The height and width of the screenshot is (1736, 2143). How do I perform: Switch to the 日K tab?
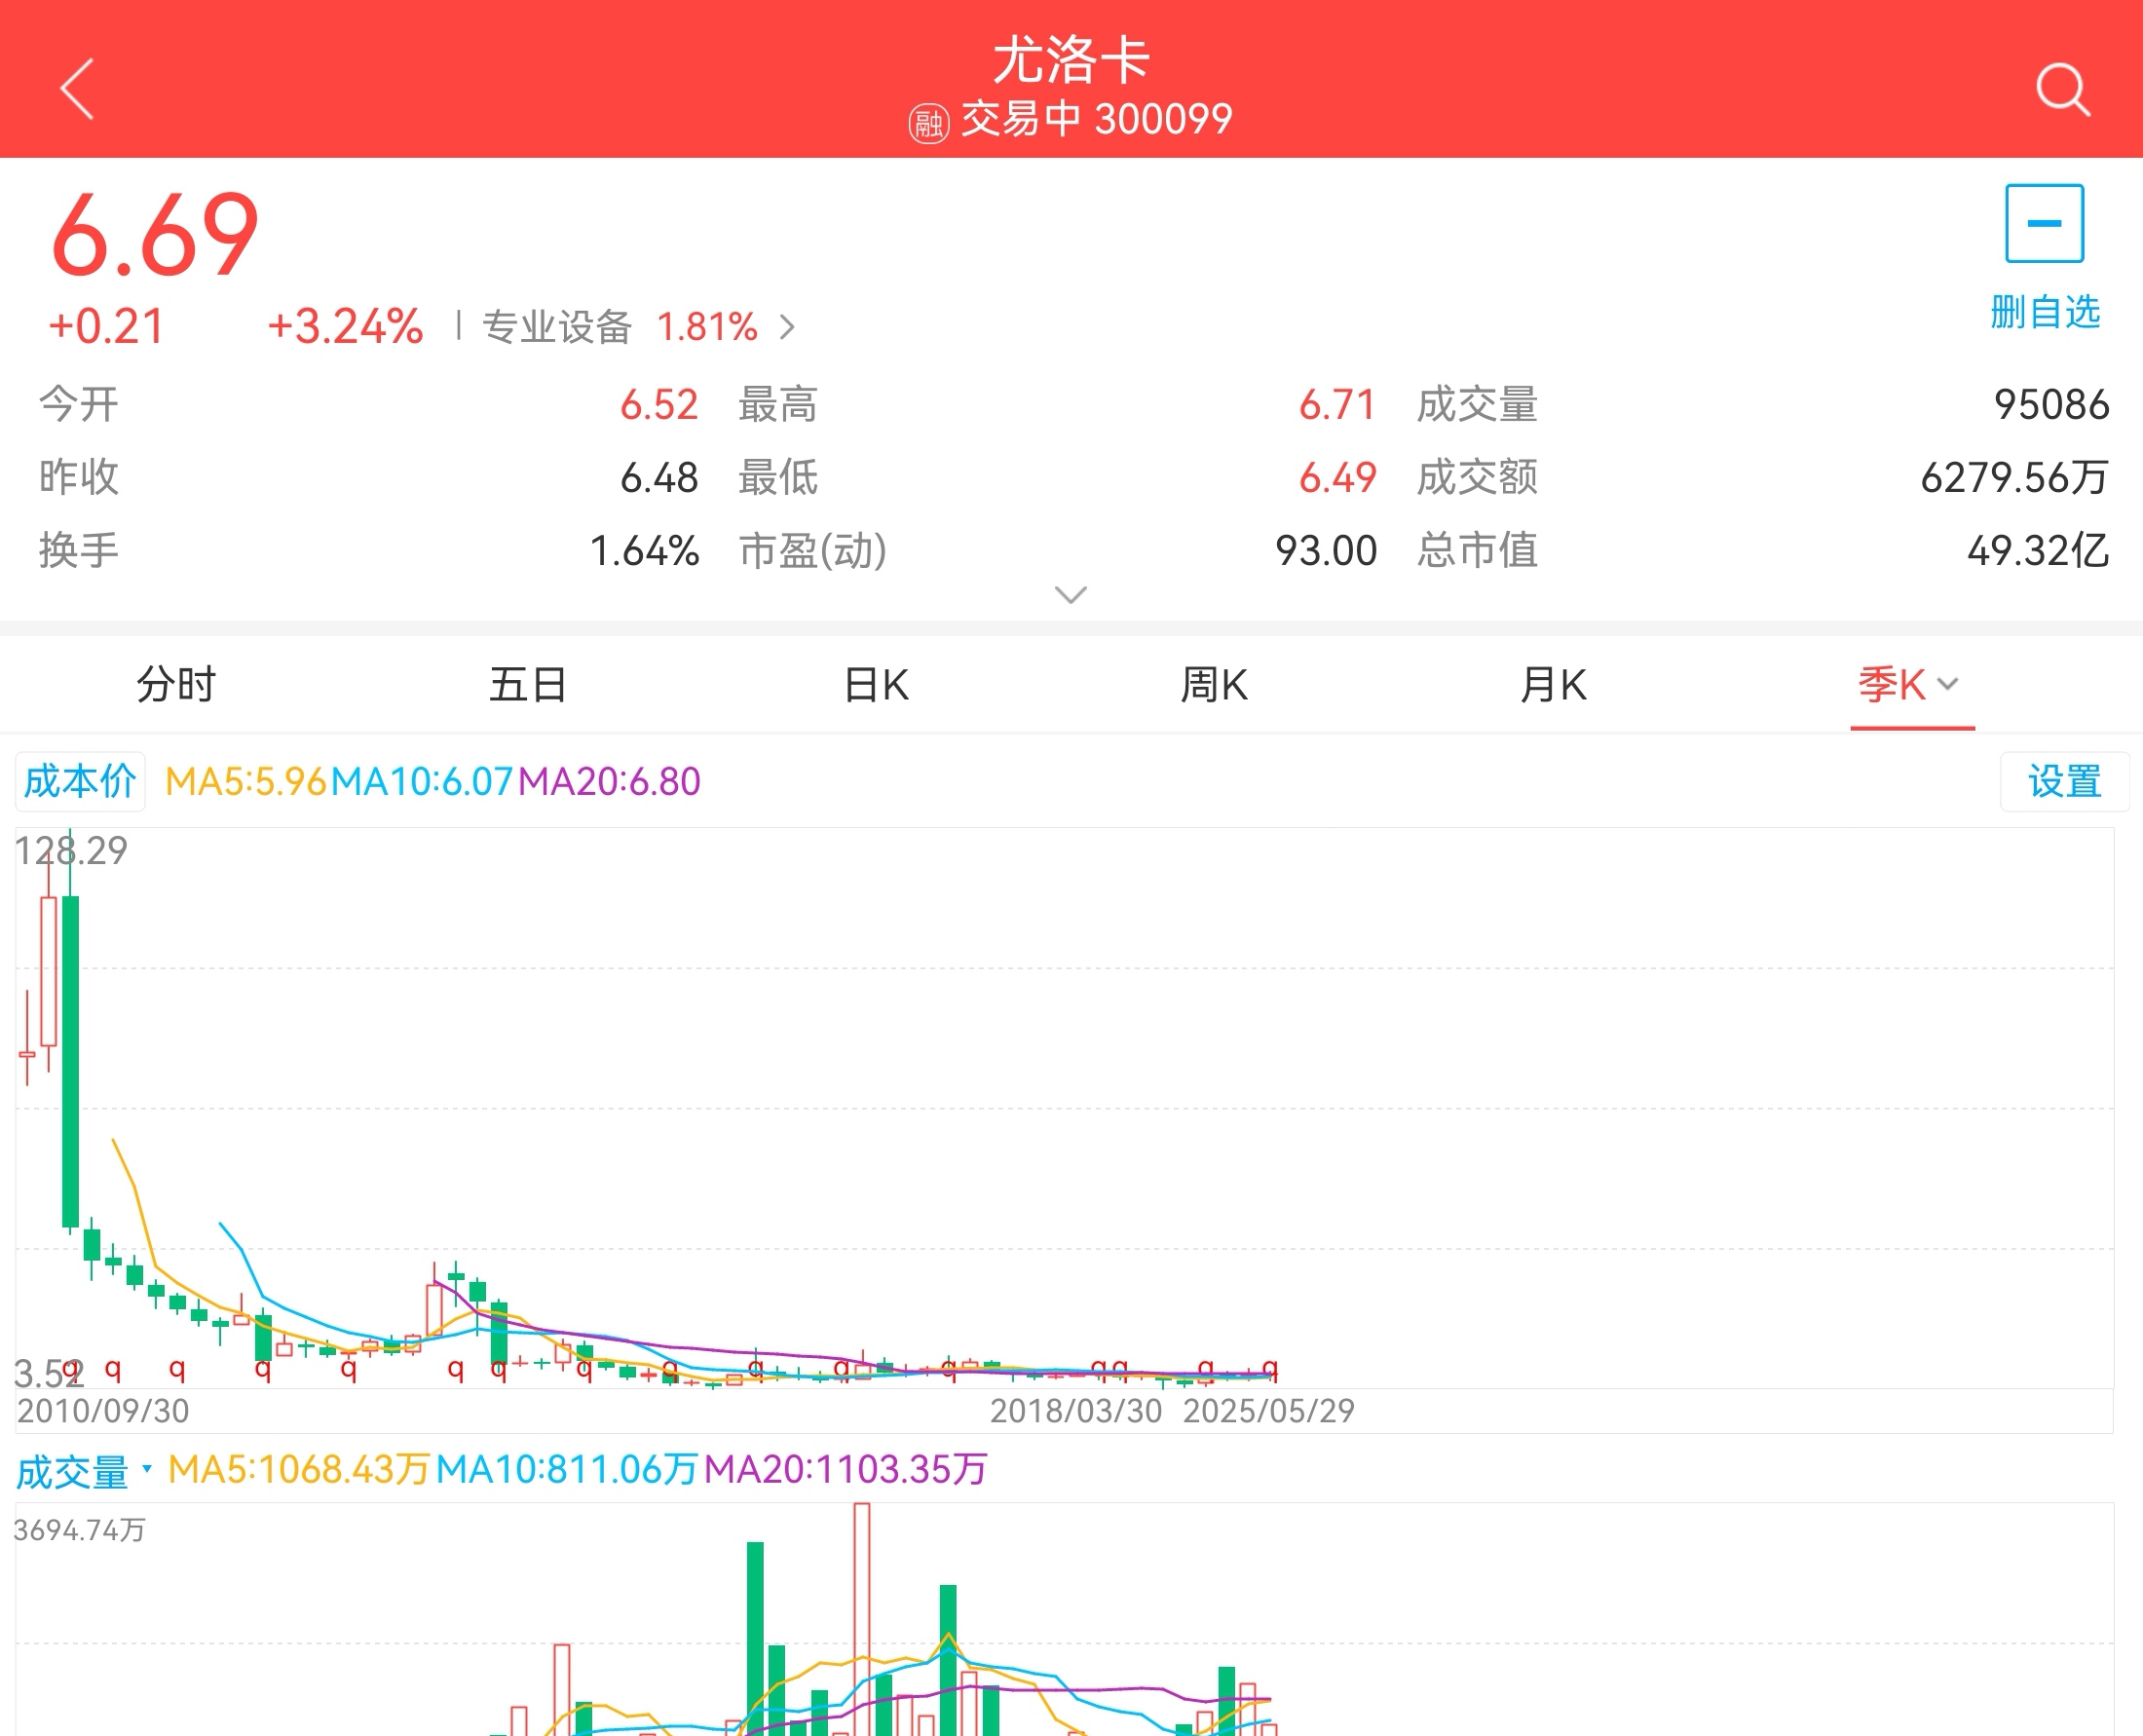[x=877, y=685]
